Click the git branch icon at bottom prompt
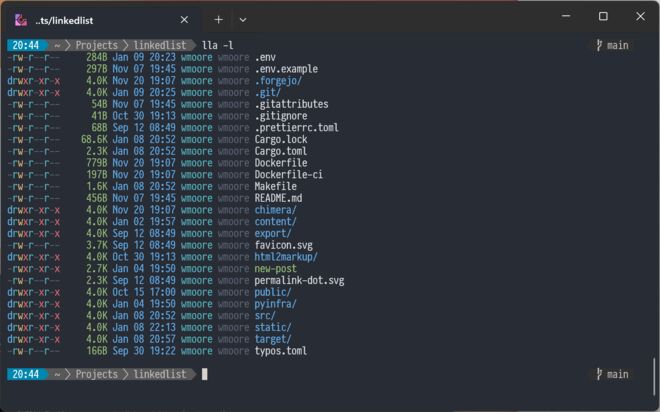Image resolution: width=660 pixels, height=412 pixels. (599, 374)
